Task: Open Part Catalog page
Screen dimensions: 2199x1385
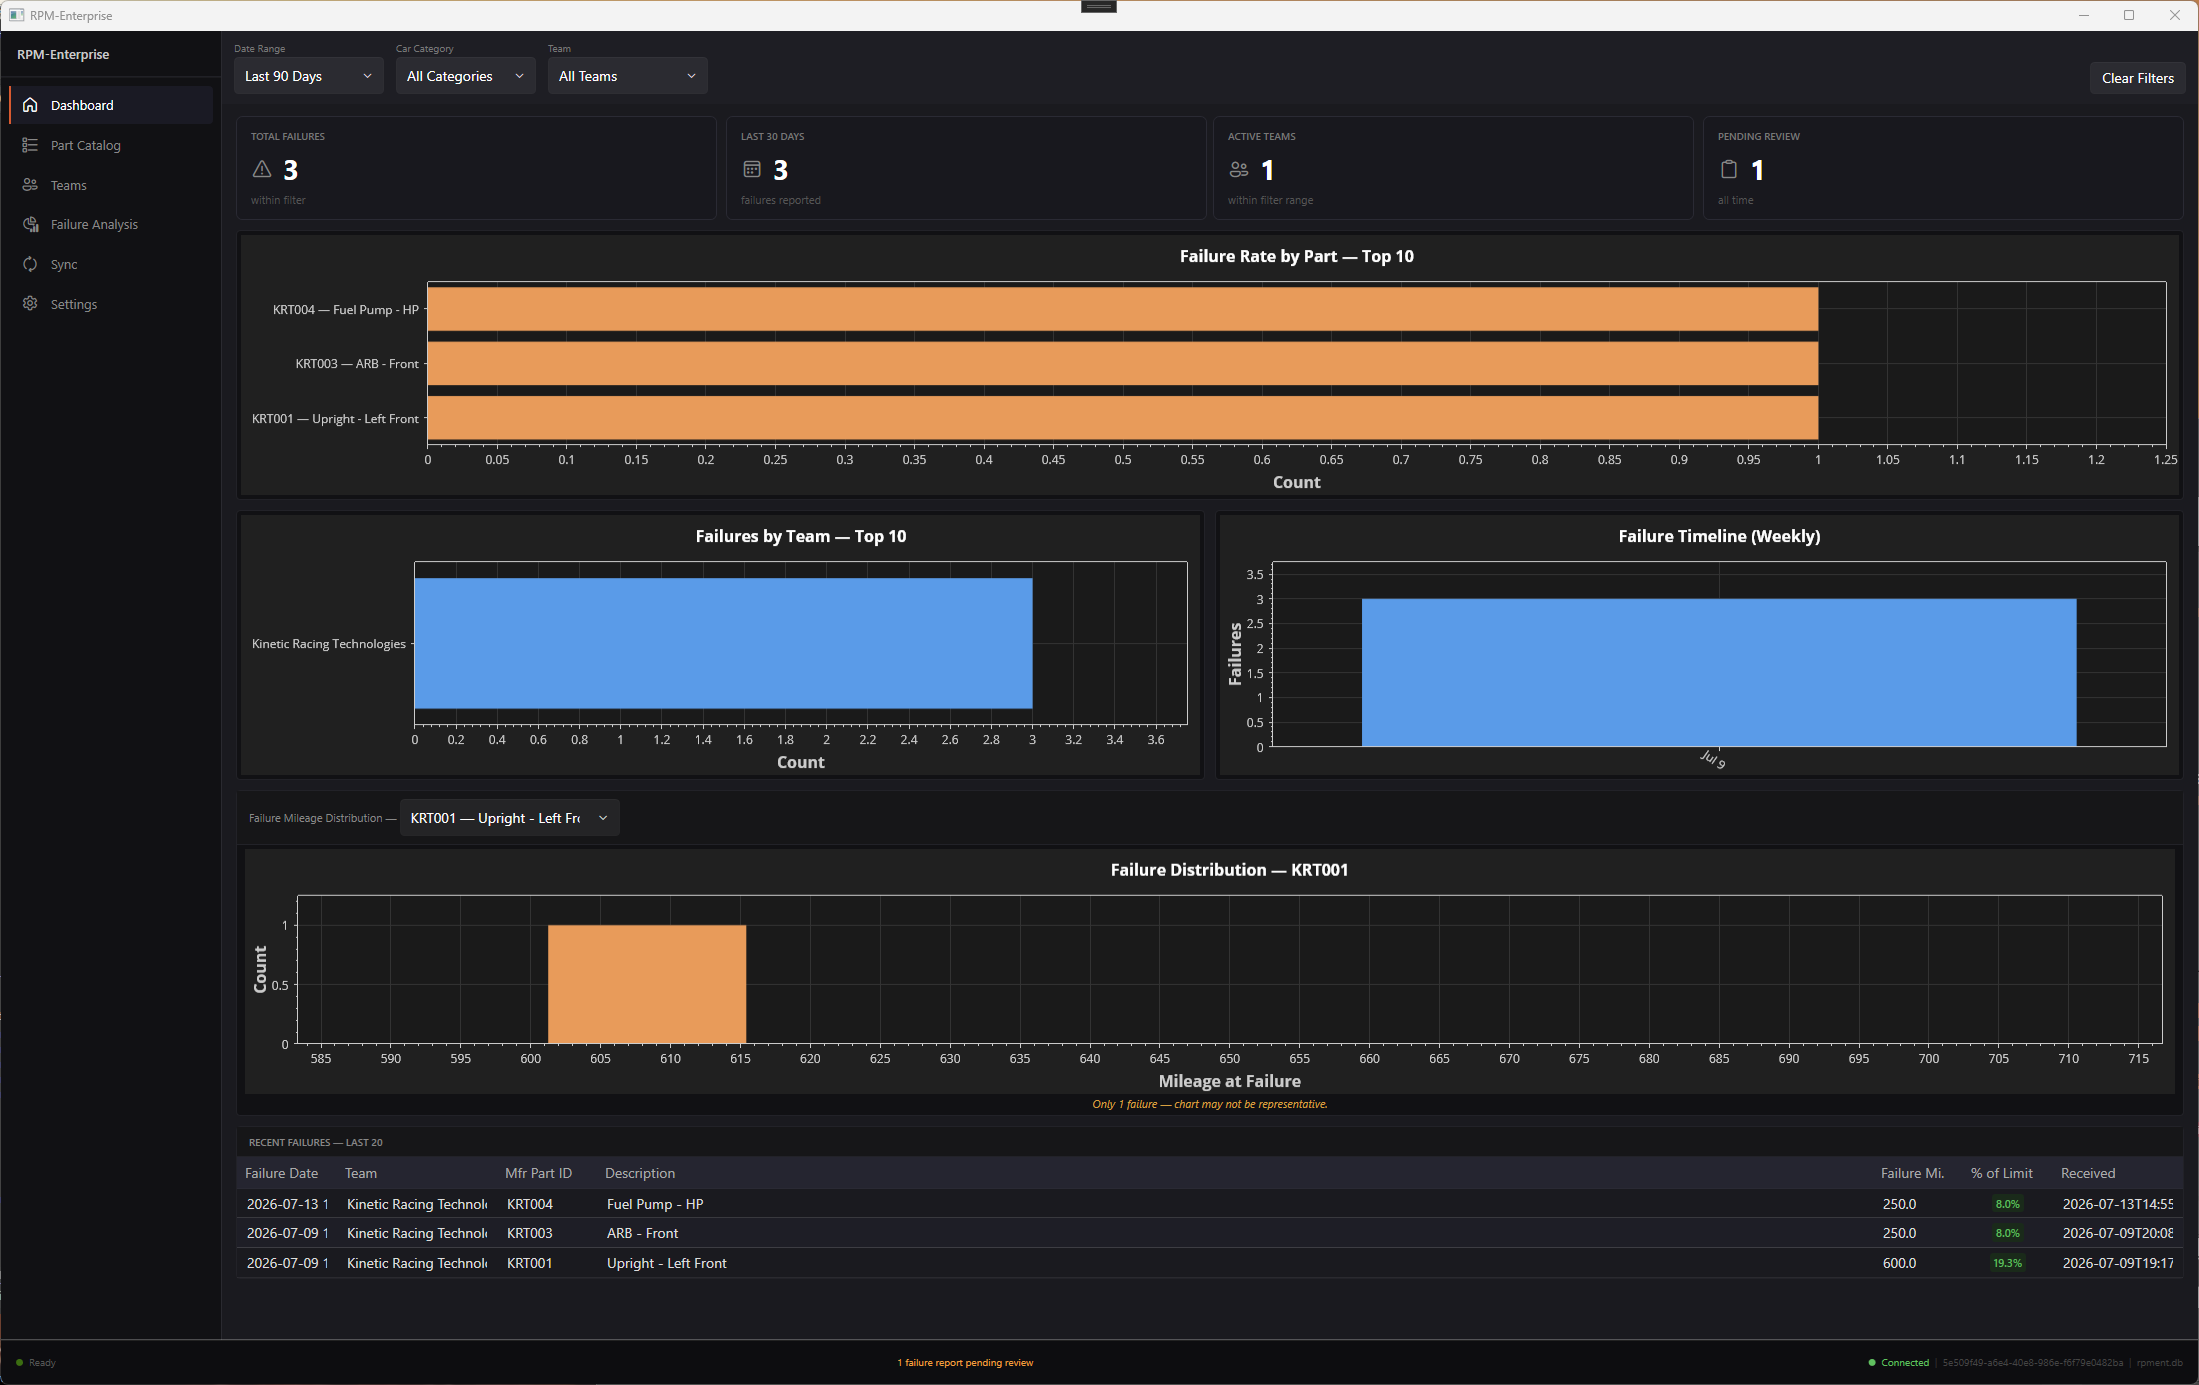Action: (x=110, y=145)
